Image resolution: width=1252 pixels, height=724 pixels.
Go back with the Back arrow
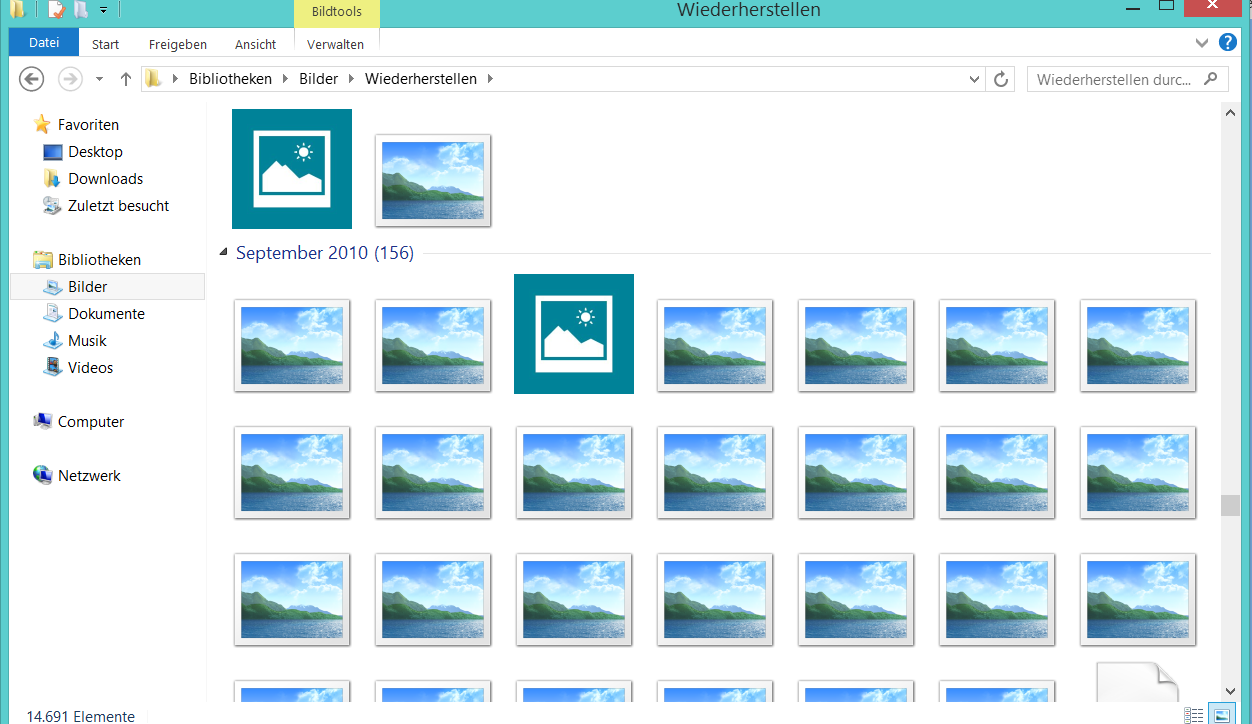tap(32, 79)
